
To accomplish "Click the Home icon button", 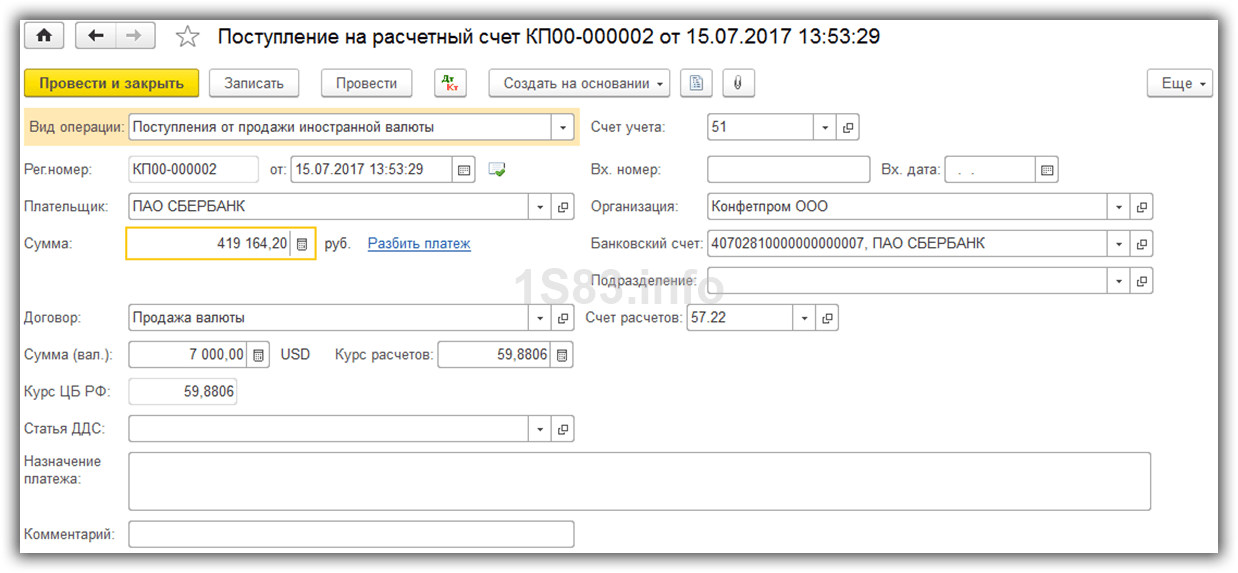I will [43, 36].
